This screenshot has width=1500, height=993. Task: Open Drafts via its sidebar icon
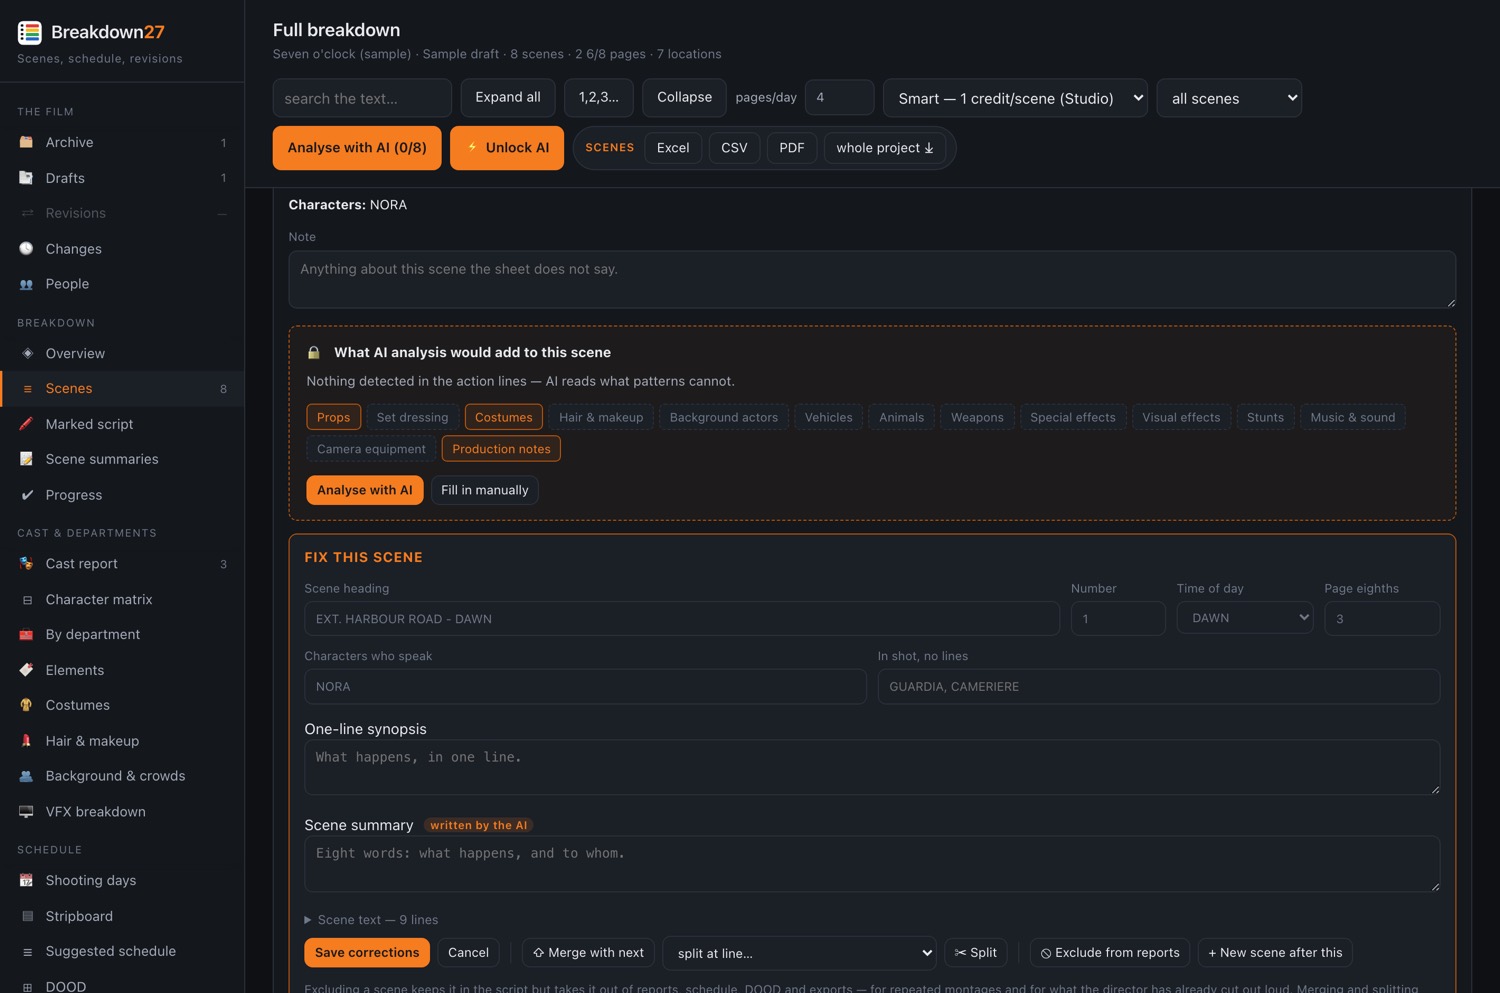(26, 178)
